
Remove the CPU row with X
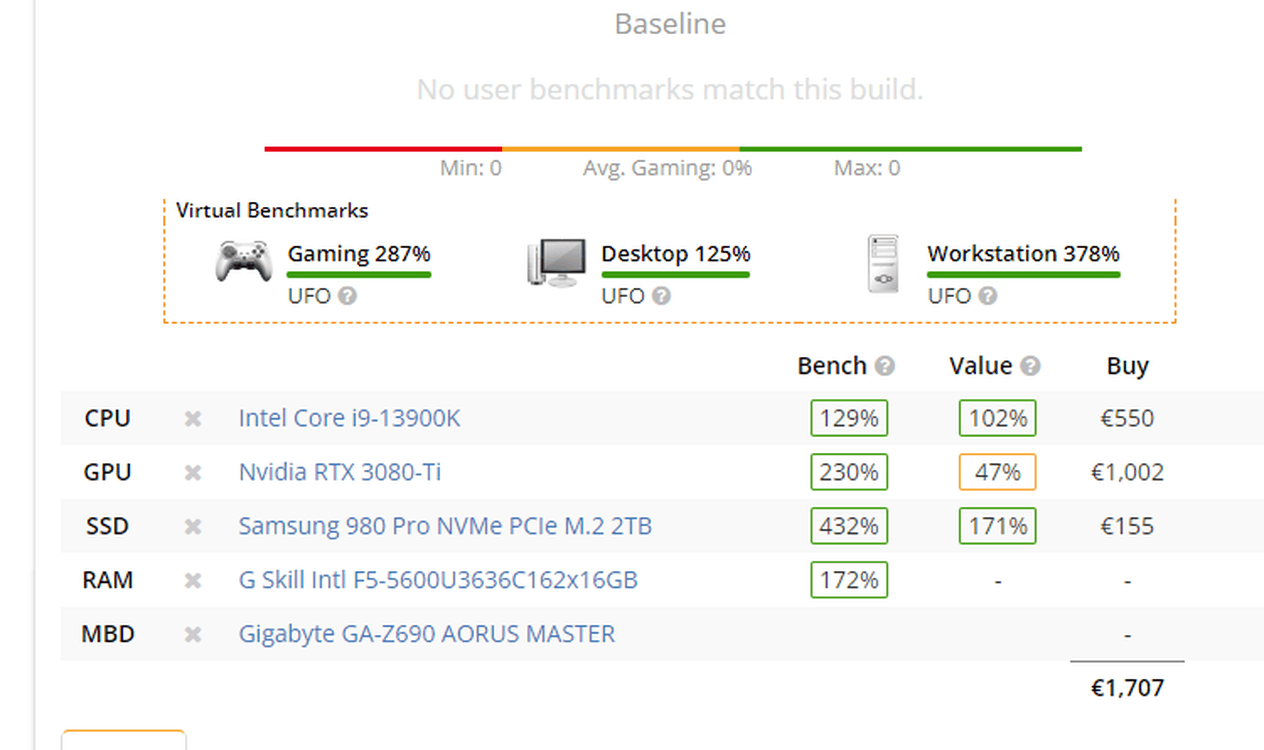pyautogui.click(x=193, y=418)
